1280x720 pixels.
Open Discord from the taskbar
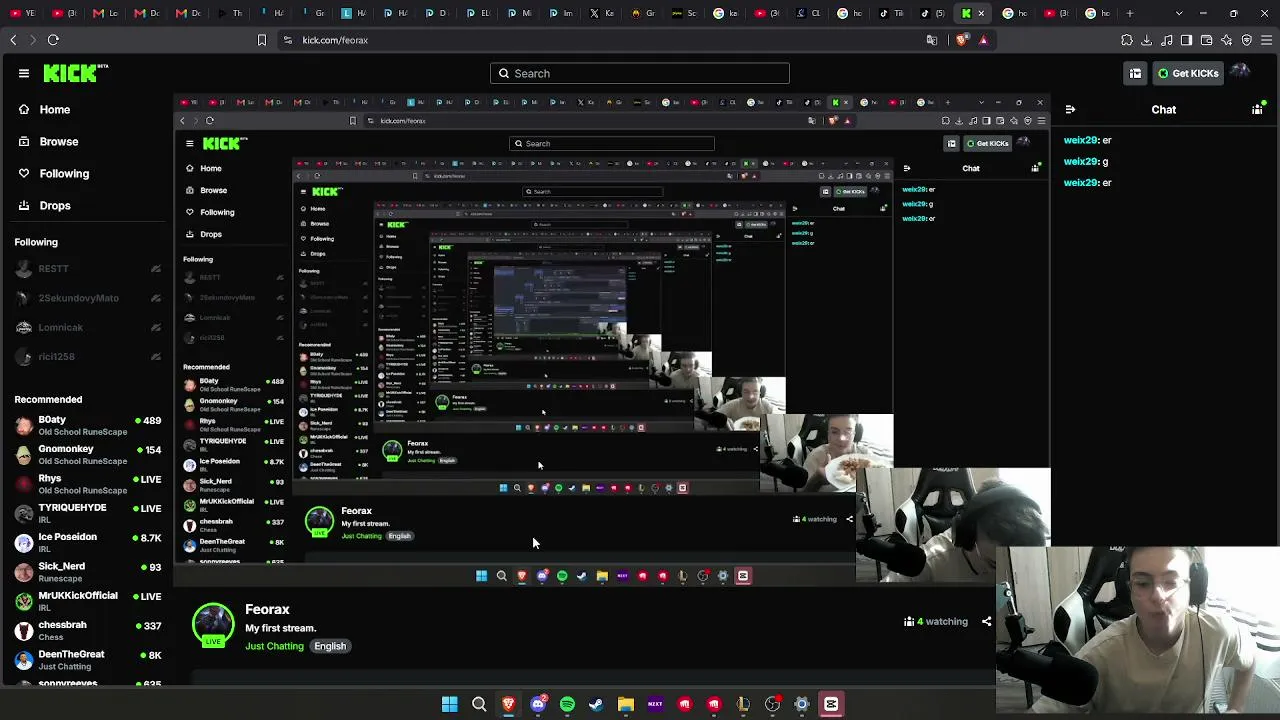click(538, 704)
